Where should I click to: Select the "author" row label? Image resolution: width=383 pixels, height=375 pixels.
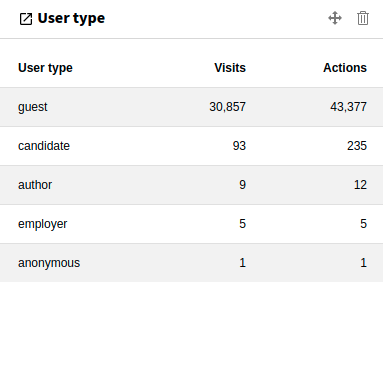tap(35, 185)
